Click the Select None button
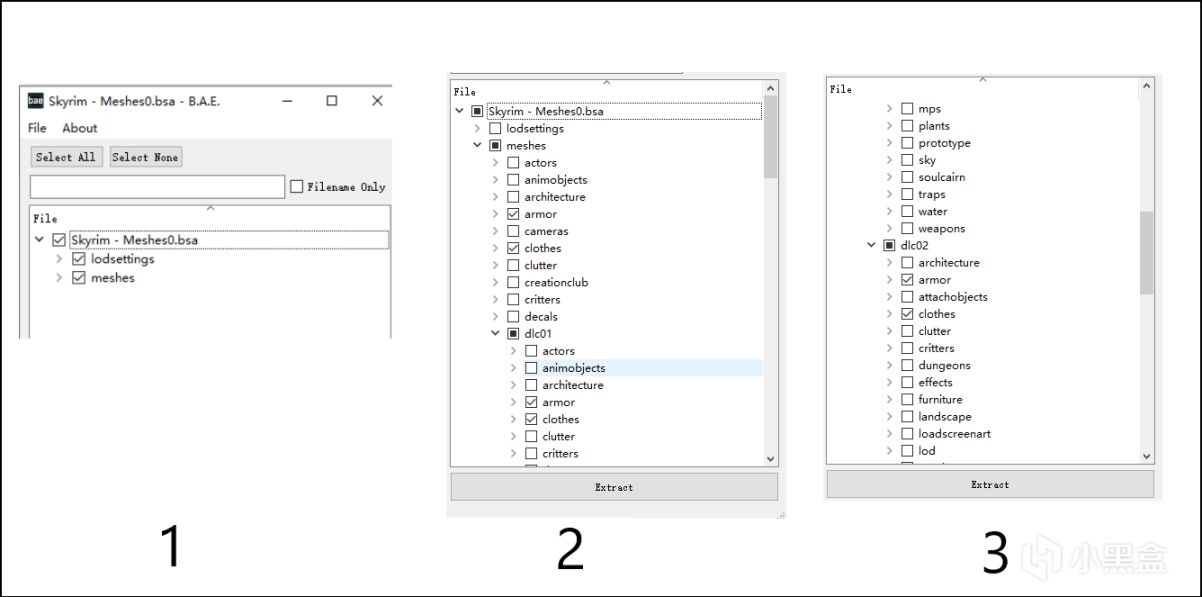This screenshot has height=597, width=1202. (x=145, y=157)
